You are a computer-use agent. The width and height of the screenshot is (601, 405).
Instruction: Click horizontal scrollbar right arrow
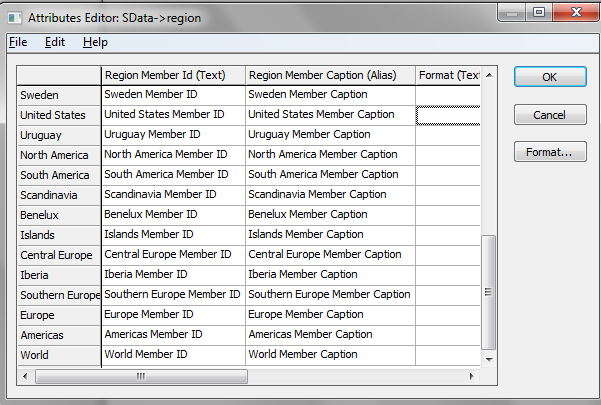coord(471,376)
